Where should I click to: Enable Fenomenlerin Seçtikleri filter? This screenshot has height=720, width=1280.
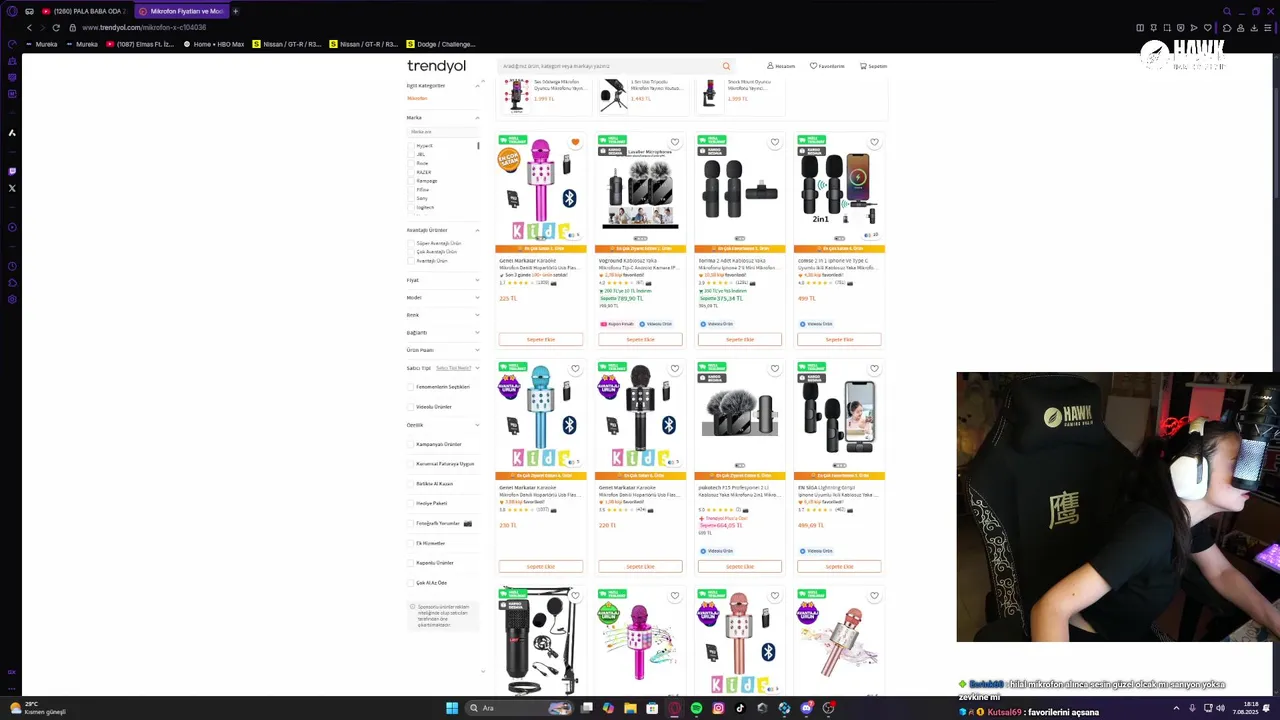411,387
